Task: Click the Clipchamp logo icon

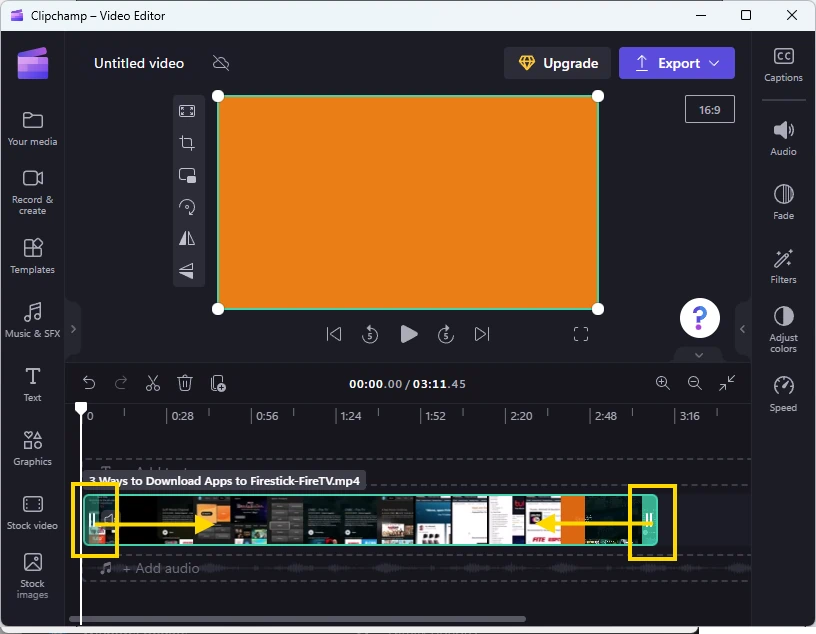Action: click(x=33, y=64)
